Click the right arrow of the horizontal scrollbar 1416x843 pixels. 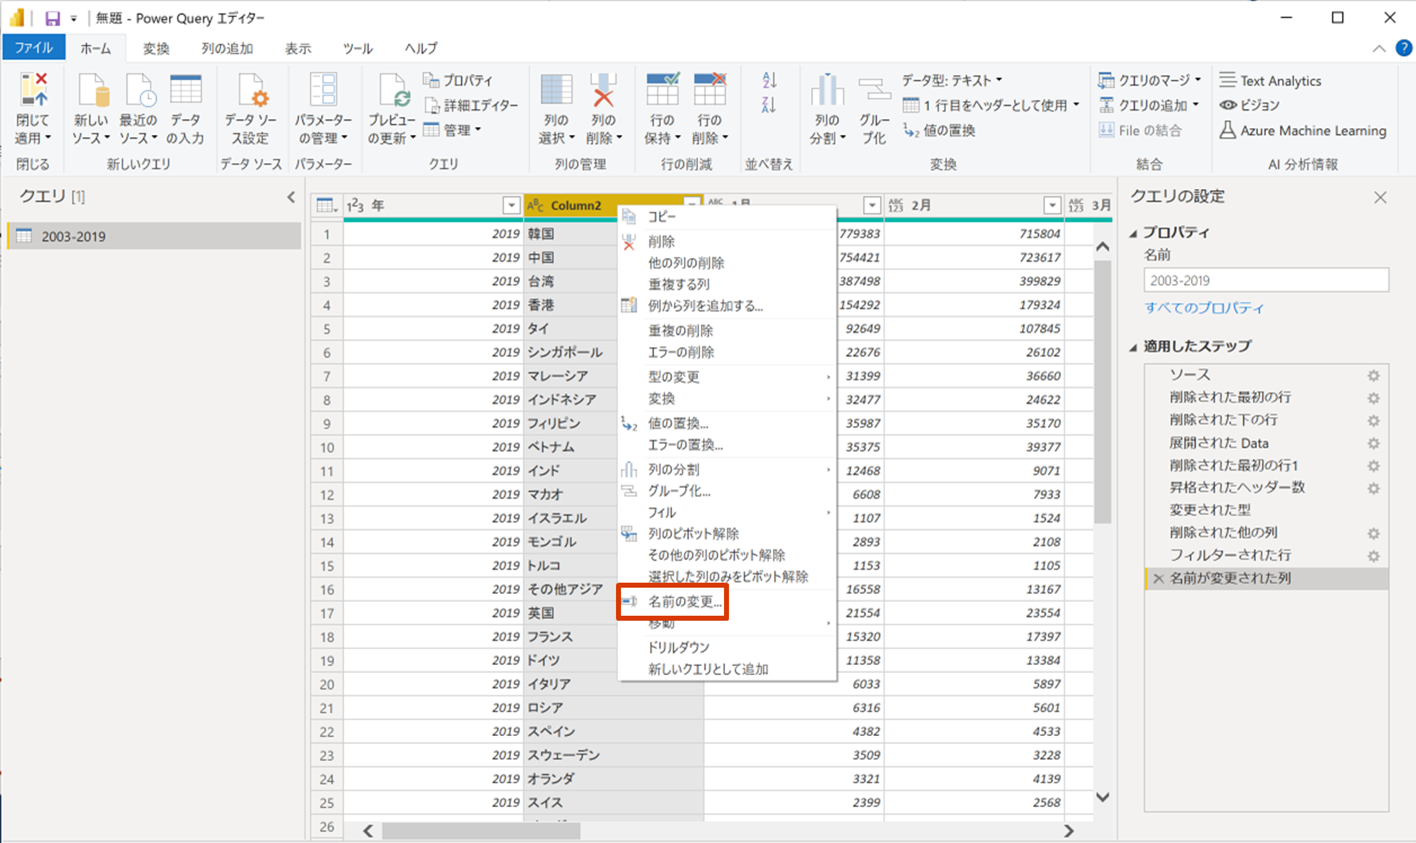1068,831
